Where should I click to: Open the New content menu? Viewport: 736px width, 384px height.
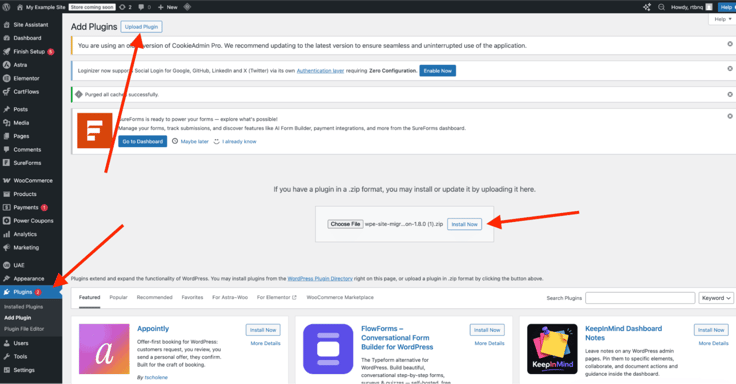point(168,7)
